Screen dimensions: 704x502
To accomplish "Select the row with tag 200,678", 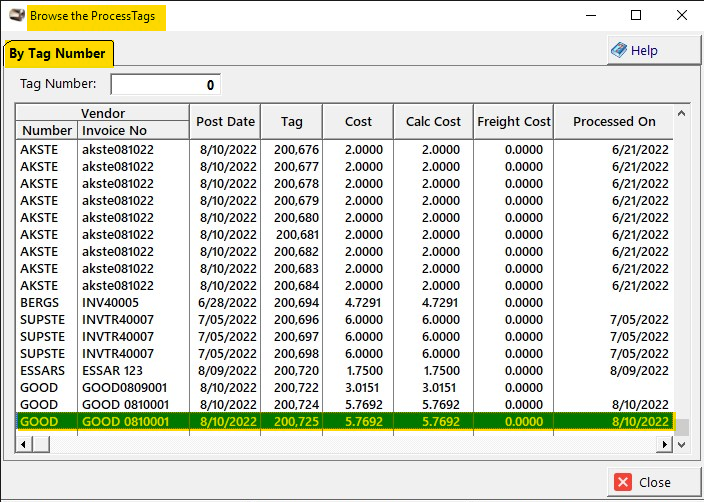I will pyautogui.click(x=345, y=184).
